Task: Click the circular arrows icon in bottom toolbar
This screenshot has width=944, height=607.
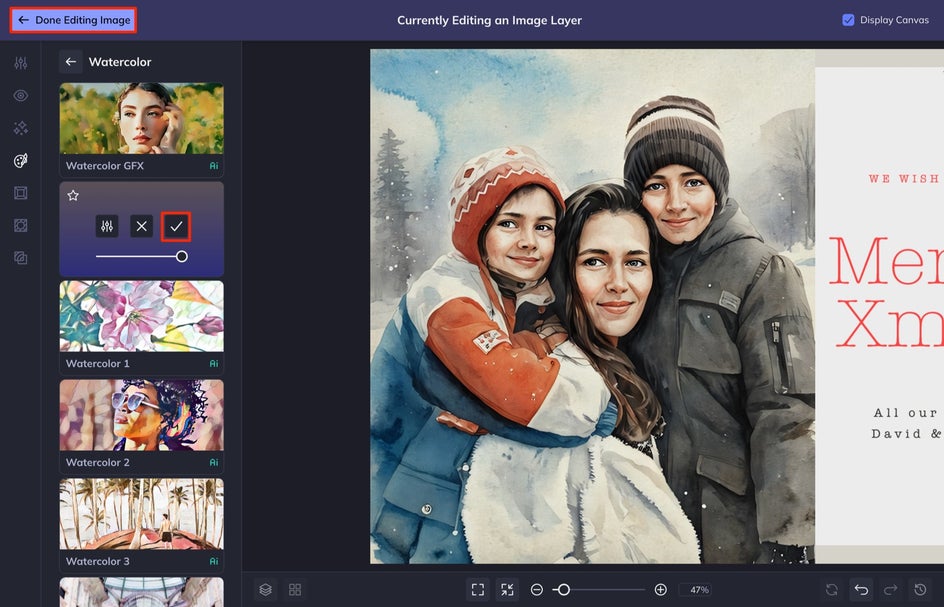Action: (832, 590)
